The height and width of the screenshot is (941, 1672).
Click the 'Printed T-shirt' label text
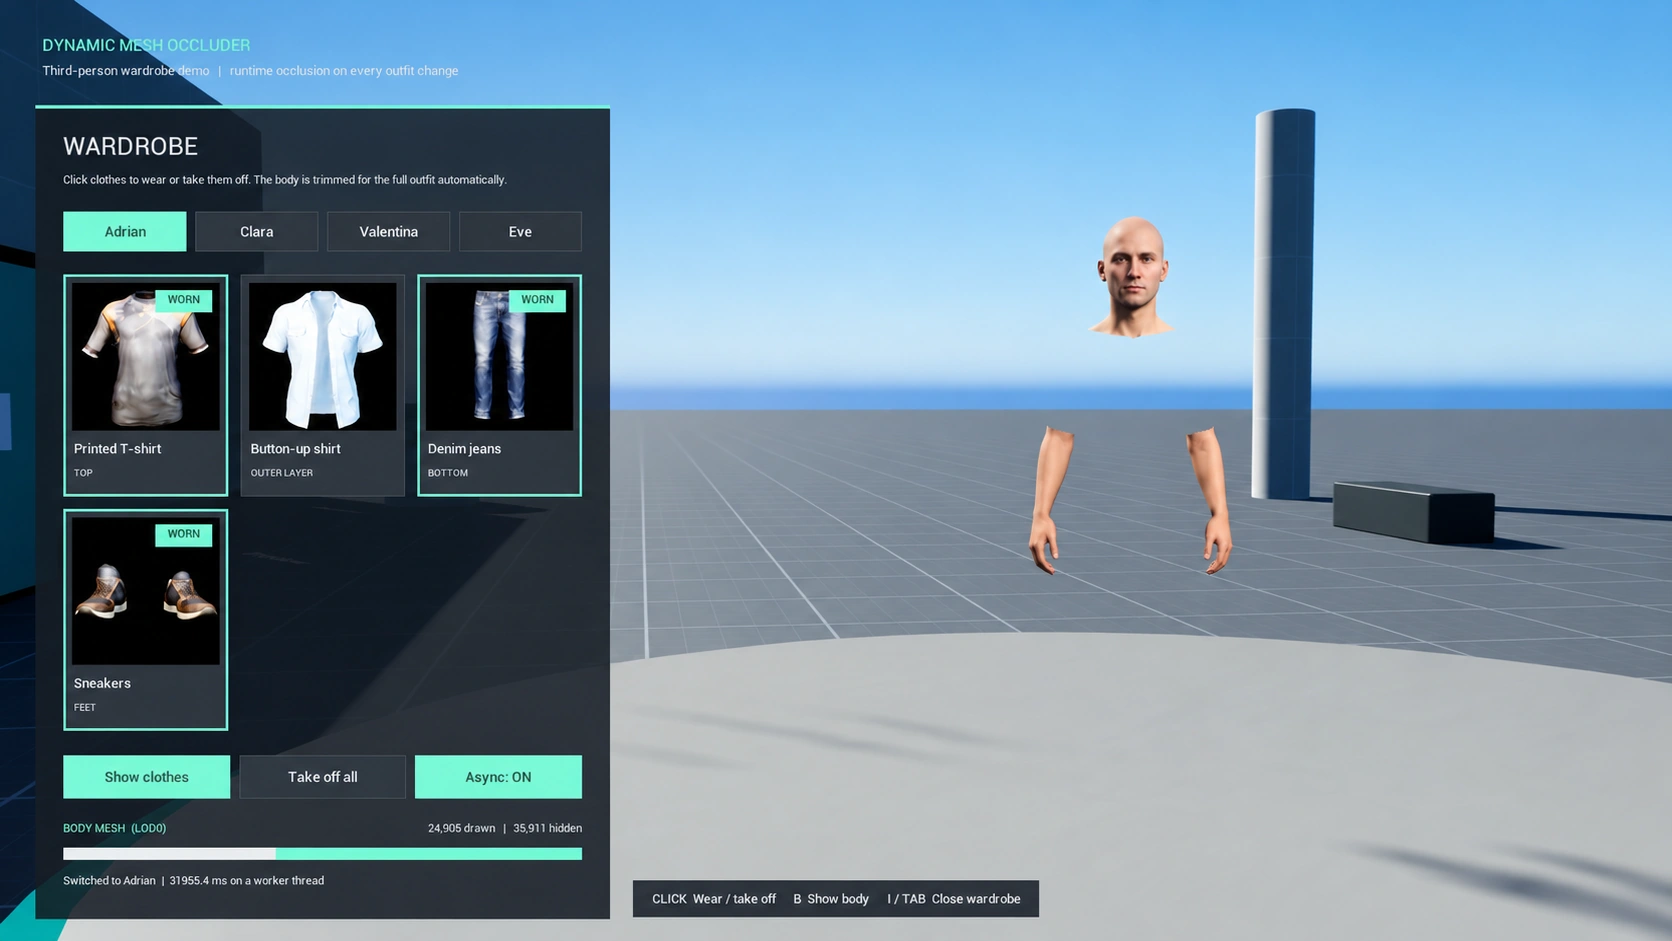(117, 449)
